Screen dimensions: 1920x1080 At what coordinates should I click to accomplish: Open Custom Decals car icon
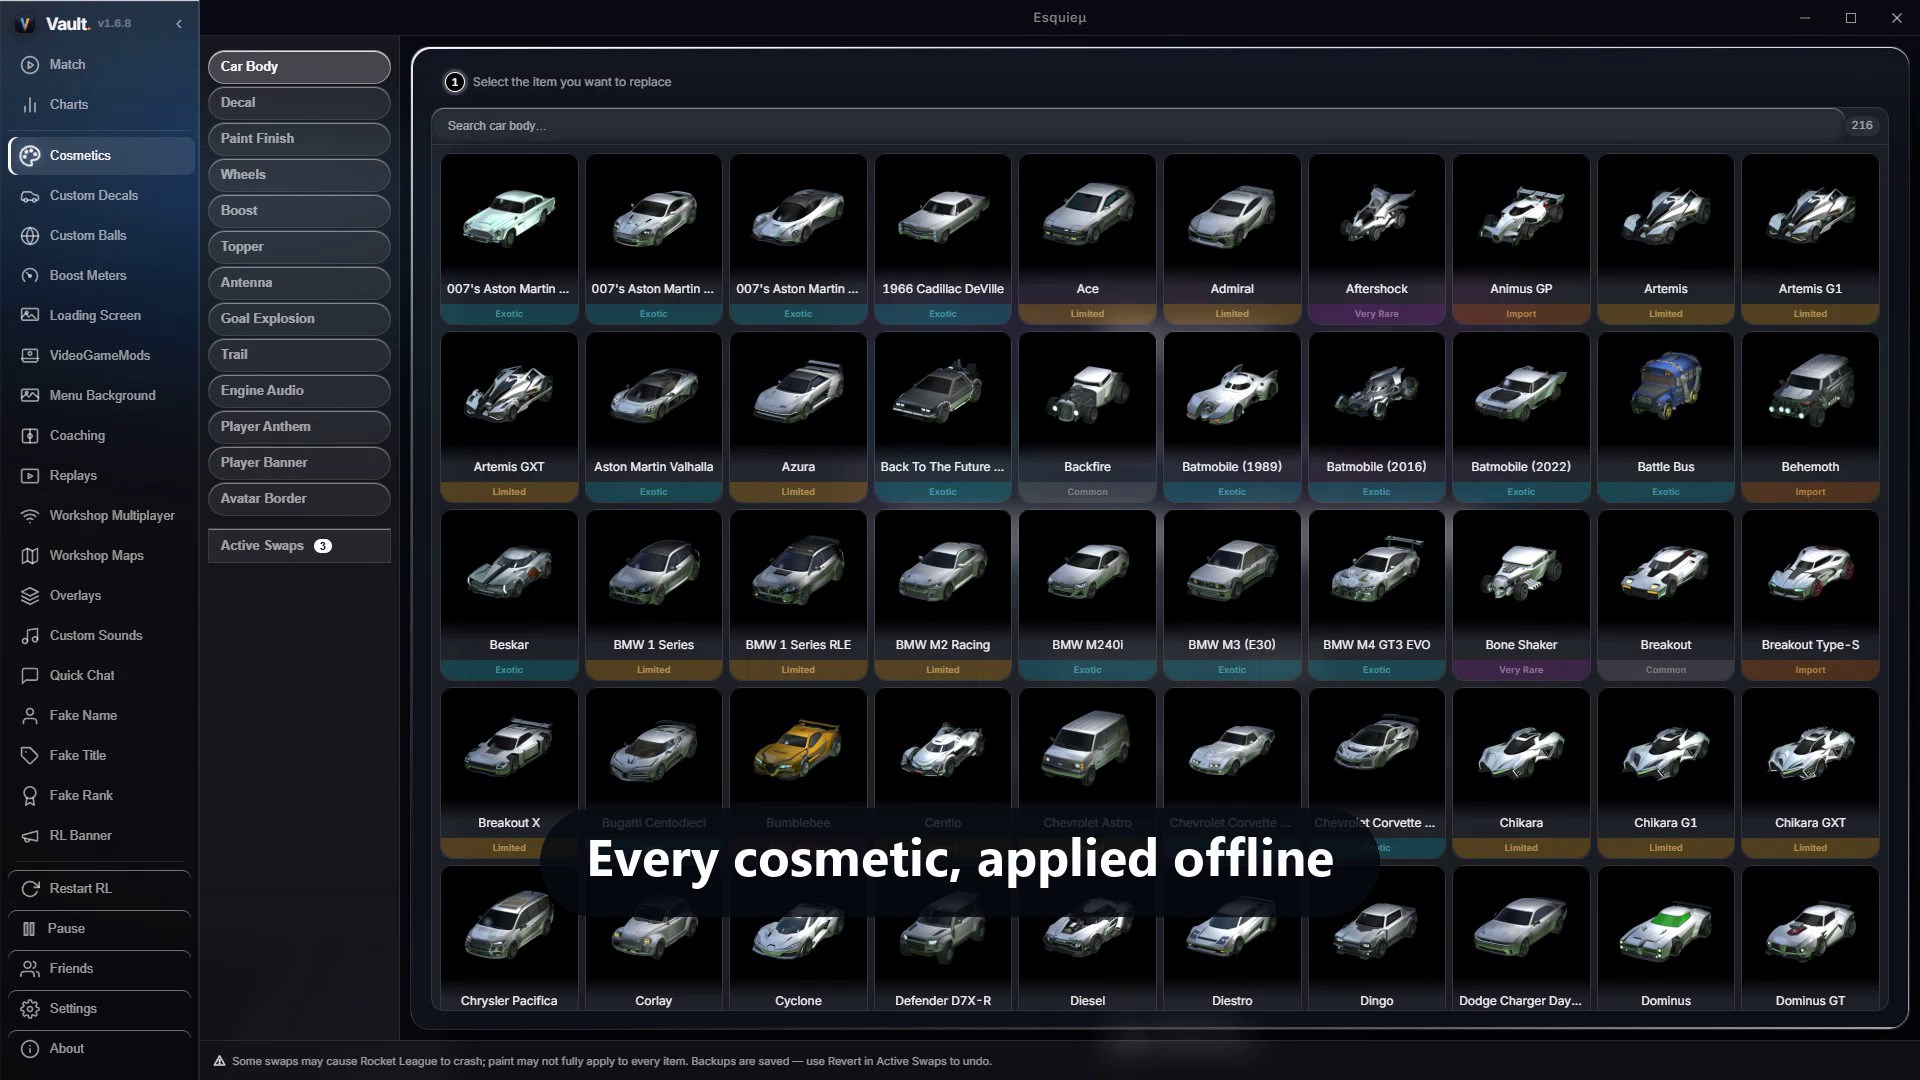tap(30, 195)
